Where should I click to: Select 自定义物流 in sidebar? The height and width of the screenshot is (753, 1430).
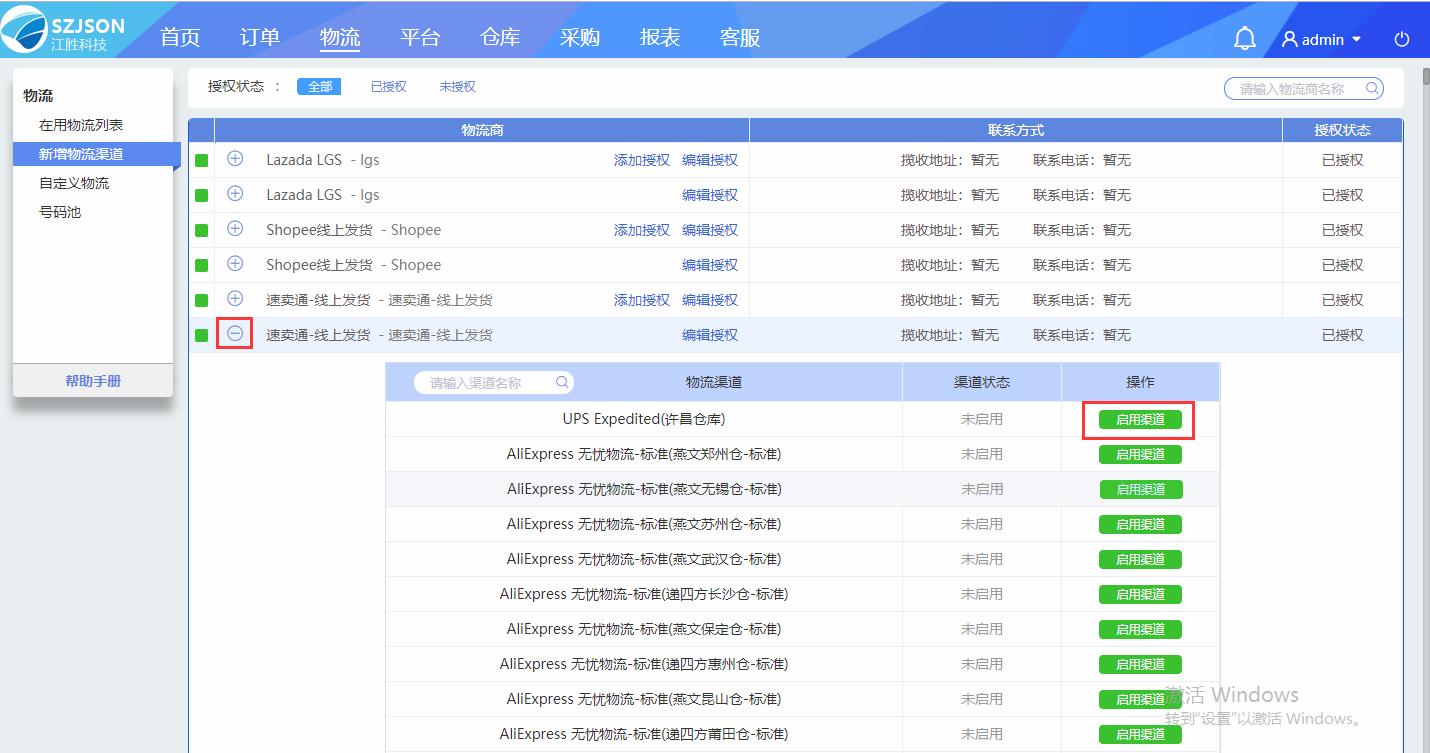74,184
